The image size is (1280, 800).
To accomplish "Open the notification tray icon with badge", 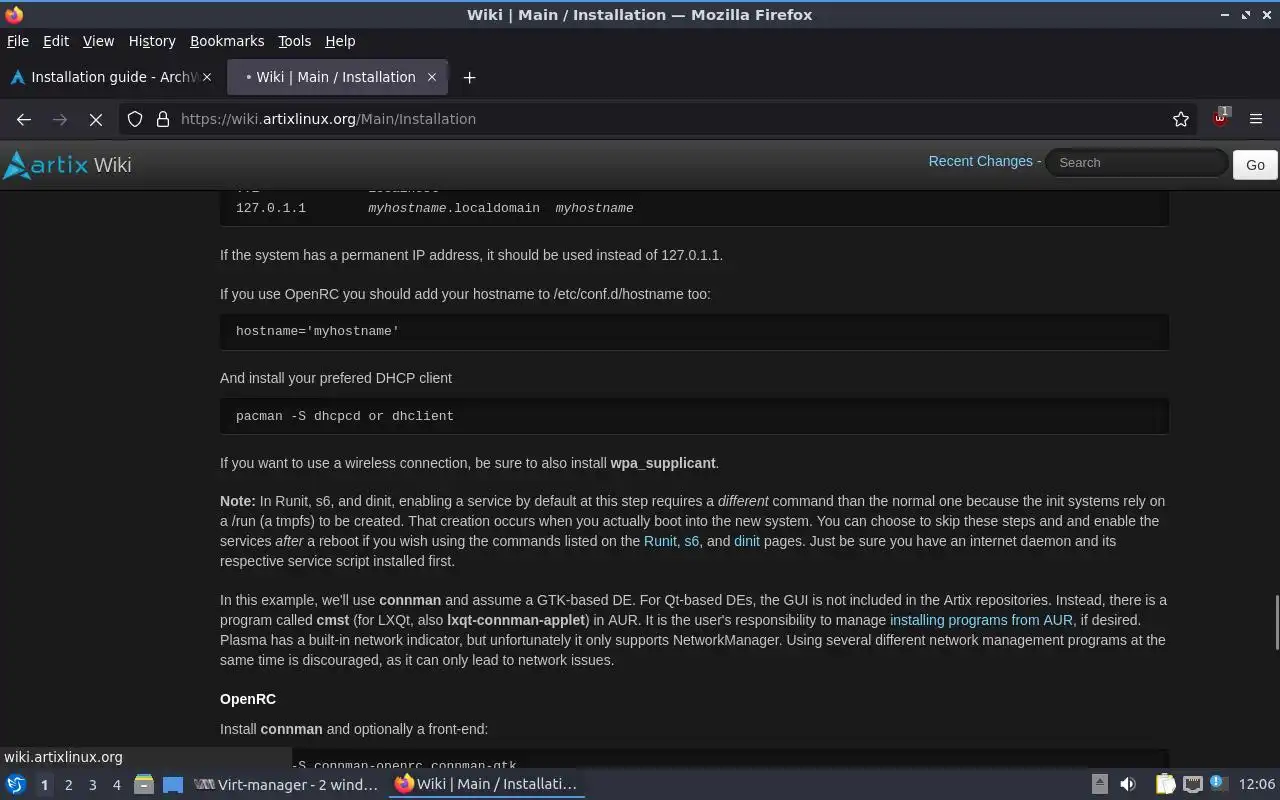I will [x=1217, y=784].
